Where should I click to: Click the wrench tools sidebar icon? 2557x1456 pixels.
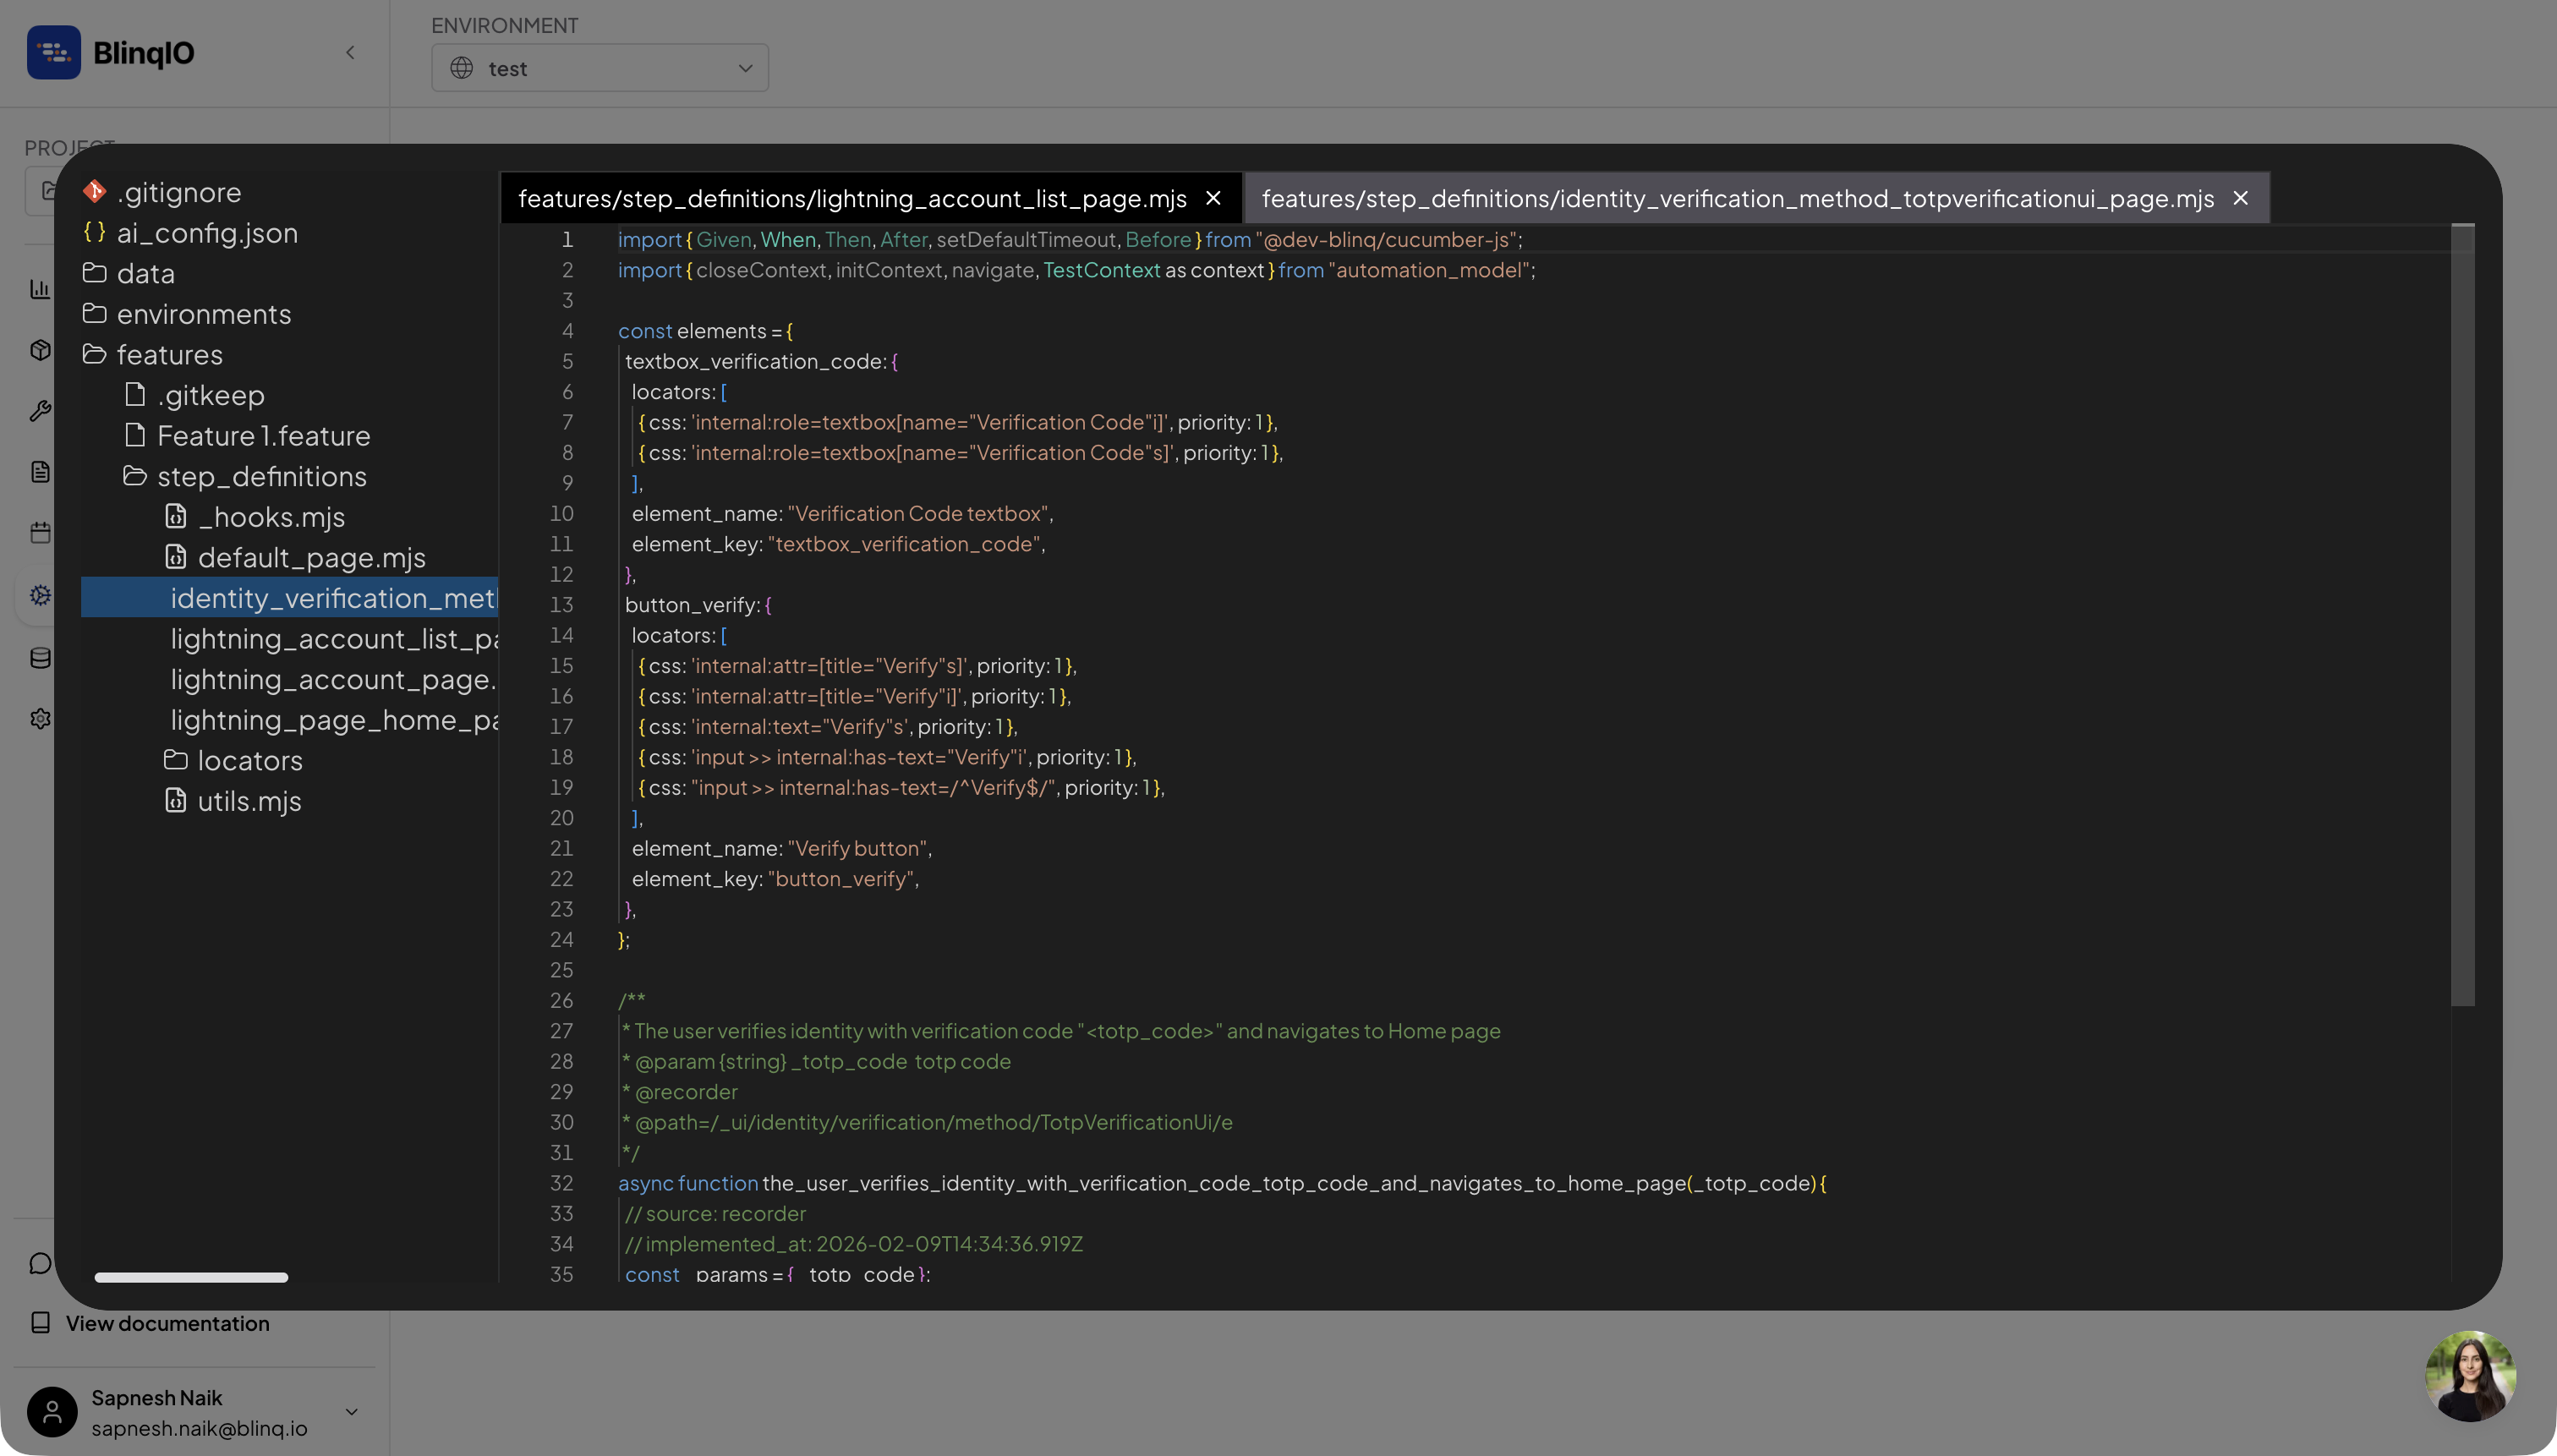pos(40,411)
